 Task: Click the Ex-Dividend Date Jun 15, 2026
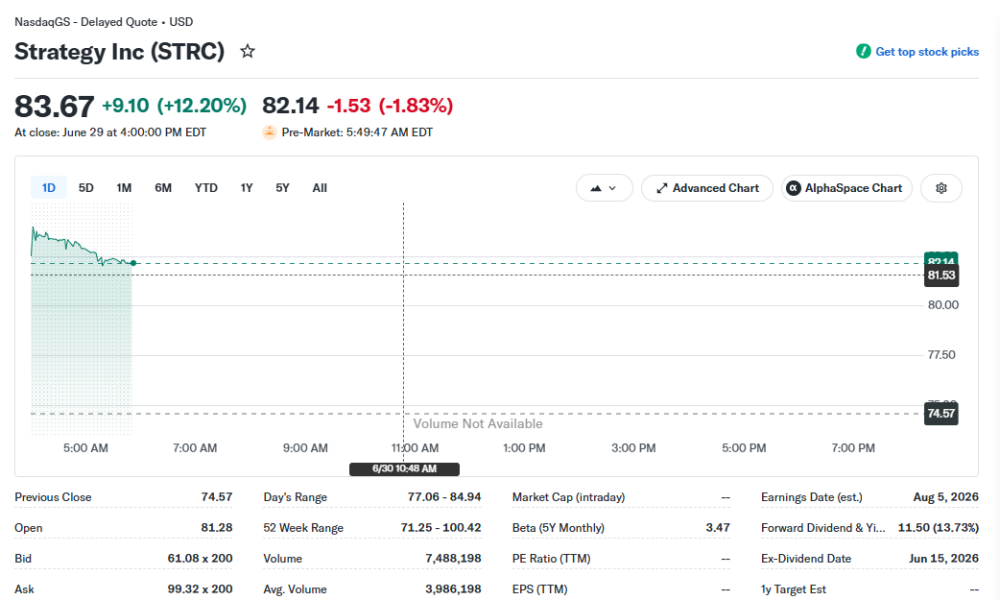click(944, 559)
